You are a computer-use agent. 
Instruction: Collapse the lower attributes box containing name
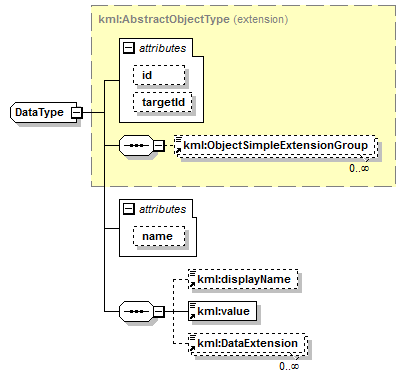[x=129, y=209]
